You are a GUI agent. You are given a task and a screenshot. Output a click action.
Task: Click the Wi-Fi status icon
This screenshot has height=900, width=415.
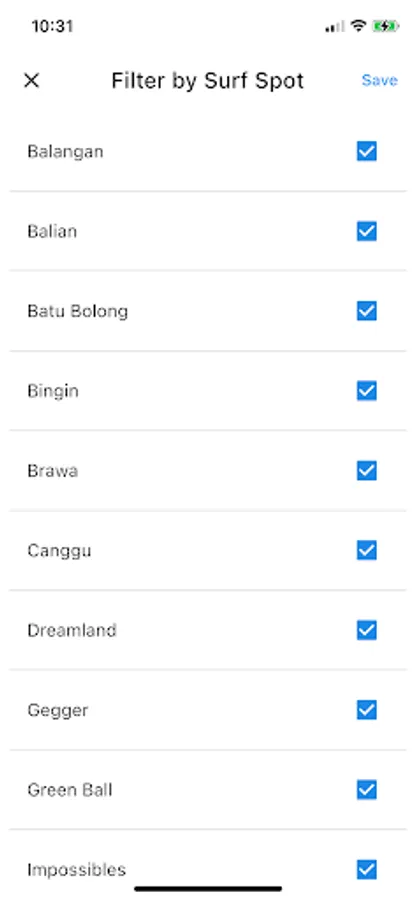pyautogui.click(x=359, y=26)
